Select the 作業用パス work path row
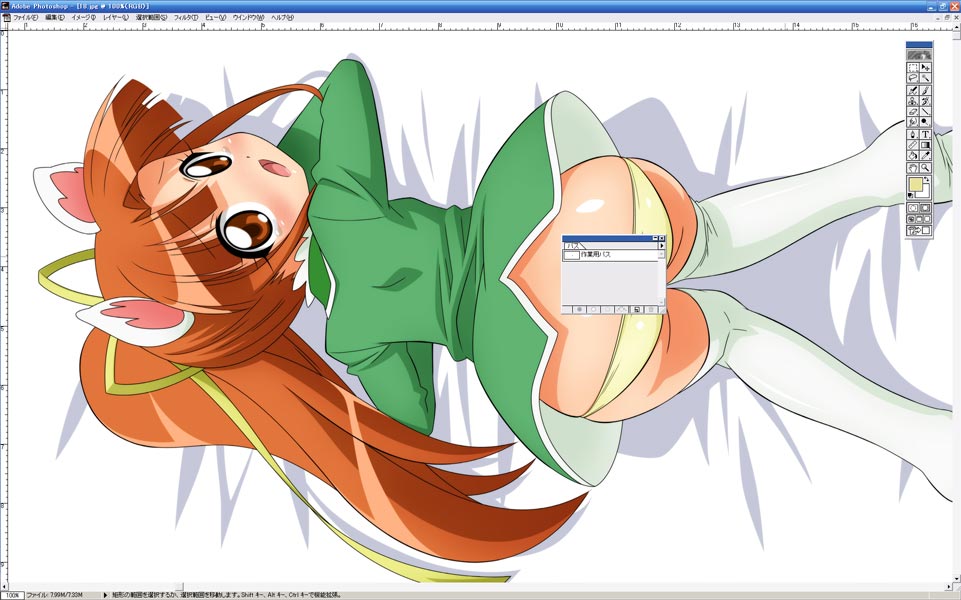The width and height of the screenshot is (961, 600). 610,256
